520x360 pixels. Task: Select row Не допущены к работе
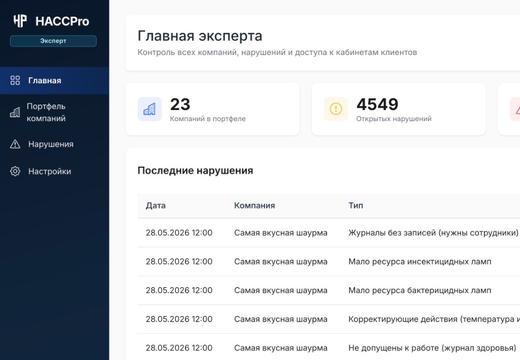pyautogui.click(x=329, y=348)
